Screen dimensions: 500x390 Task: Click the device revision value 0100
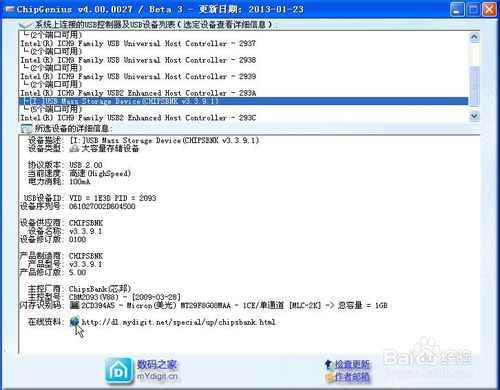pos(77,239)
